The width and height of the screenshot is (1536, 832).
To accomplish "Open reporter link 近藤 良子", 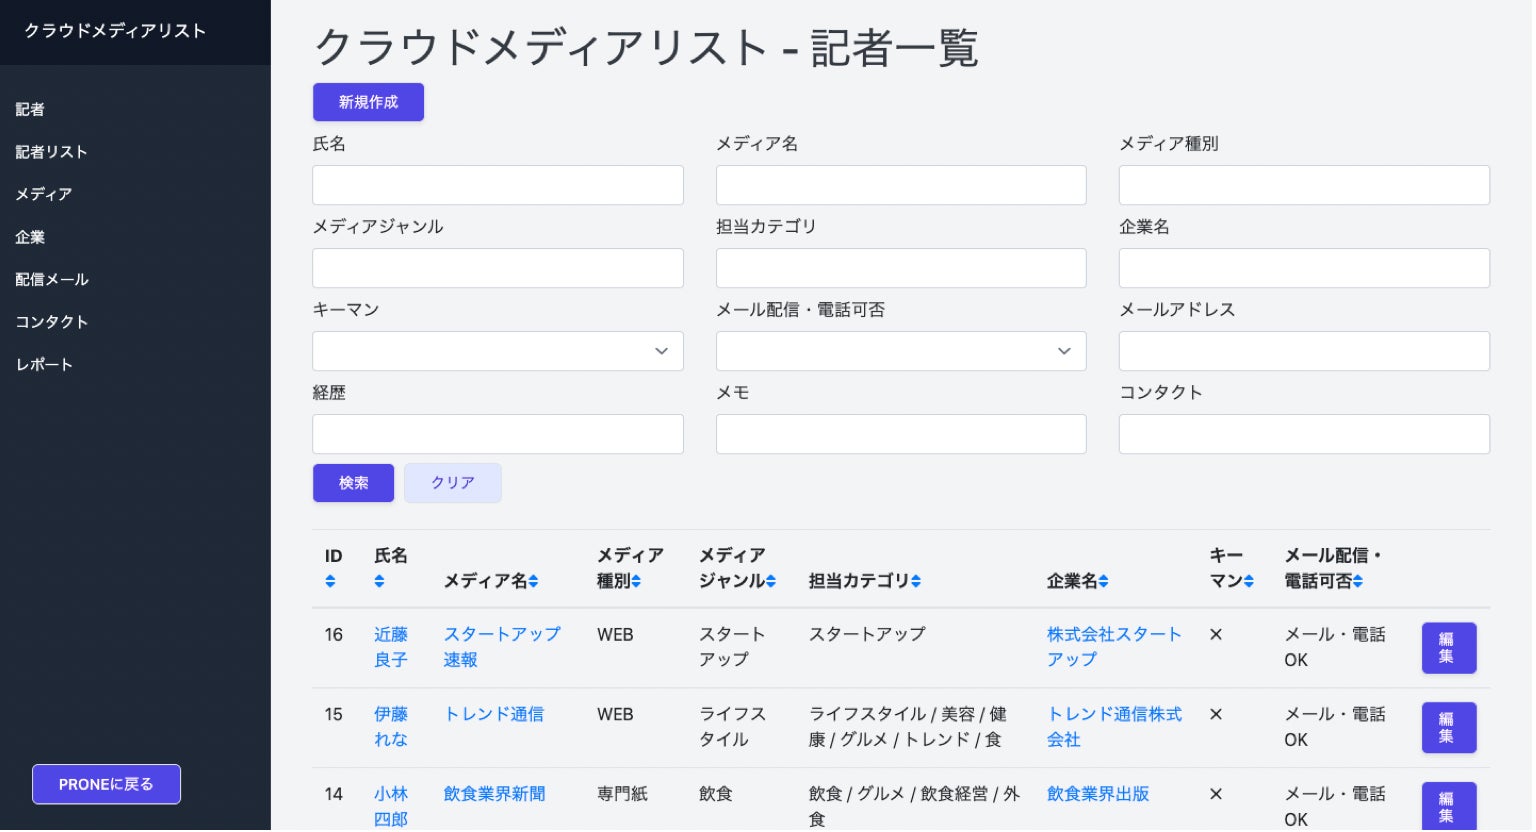I will pos(390,647).
